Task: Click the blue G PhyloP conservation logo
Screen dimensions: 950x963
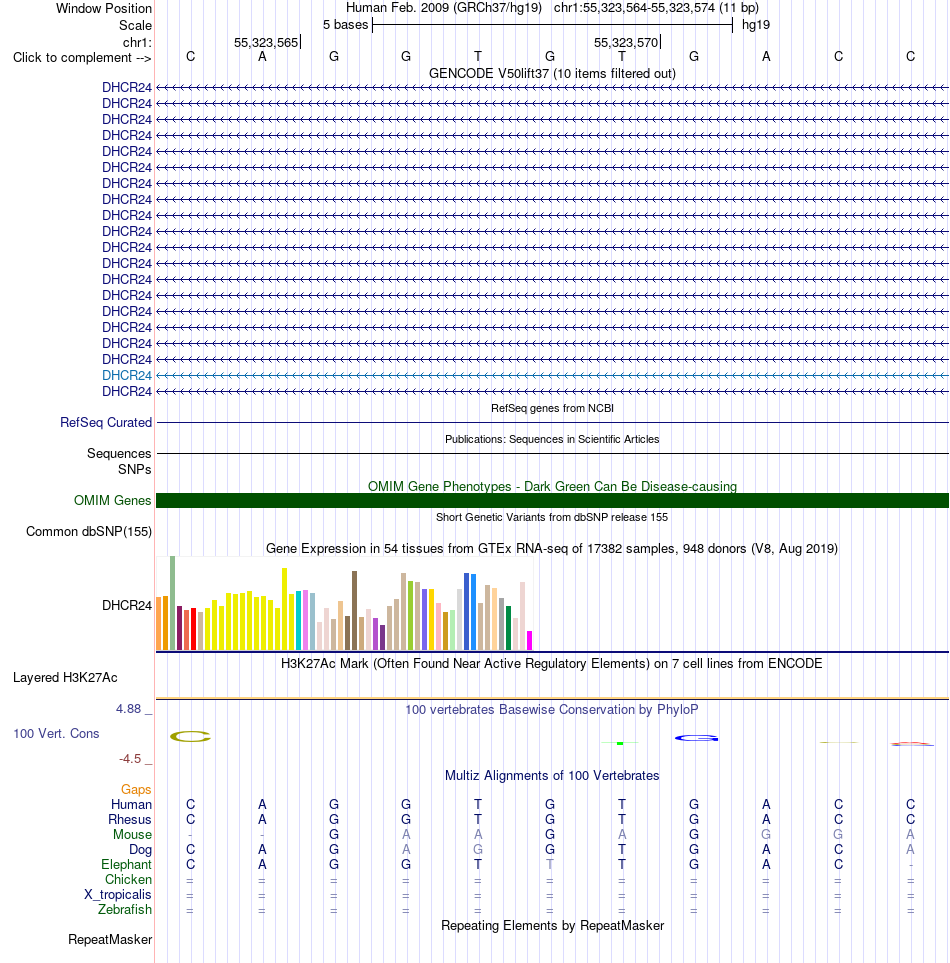Action: [x=696, y=738]
